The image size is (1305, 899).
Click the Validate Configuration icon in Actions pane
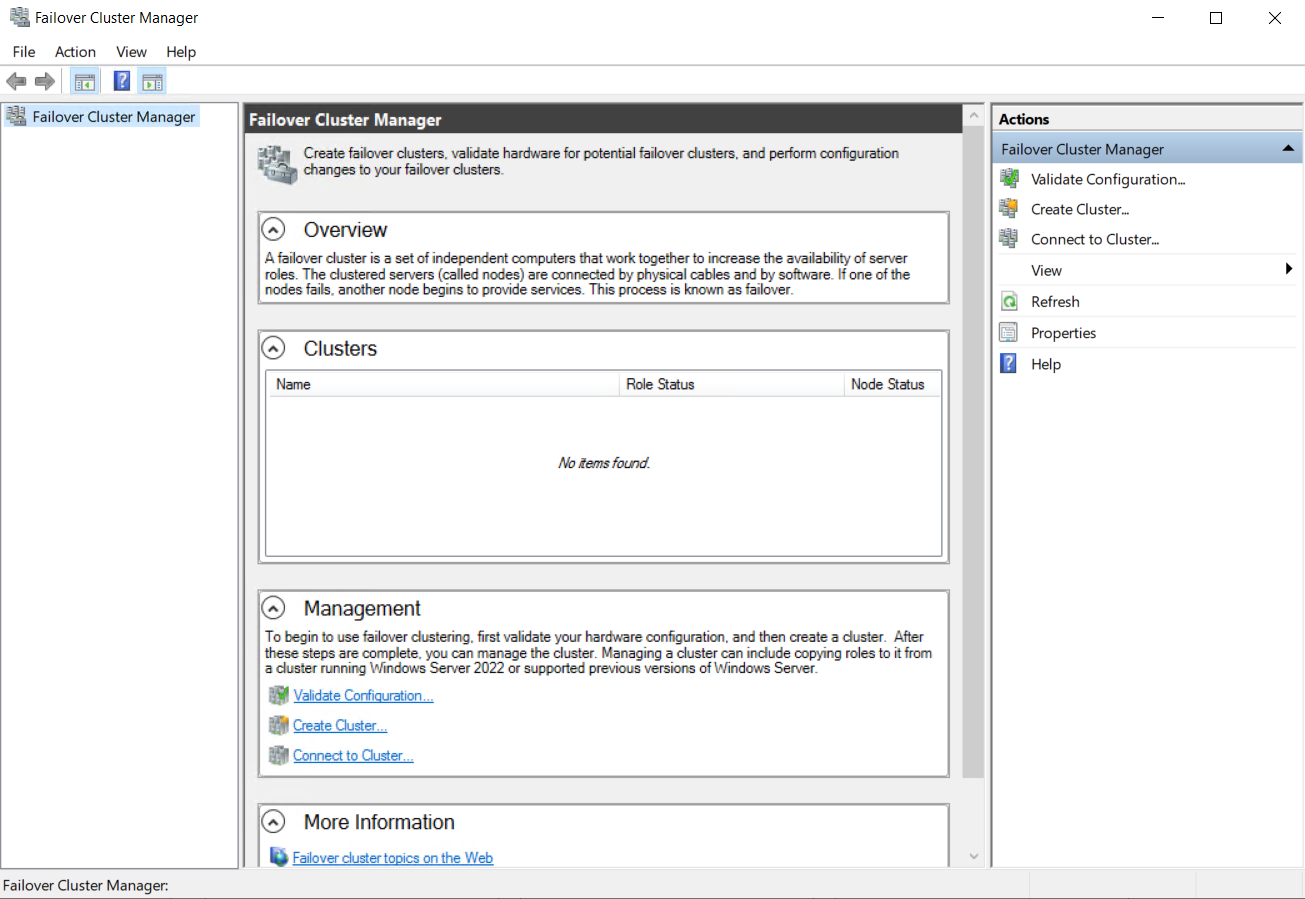coord(1010,179)
